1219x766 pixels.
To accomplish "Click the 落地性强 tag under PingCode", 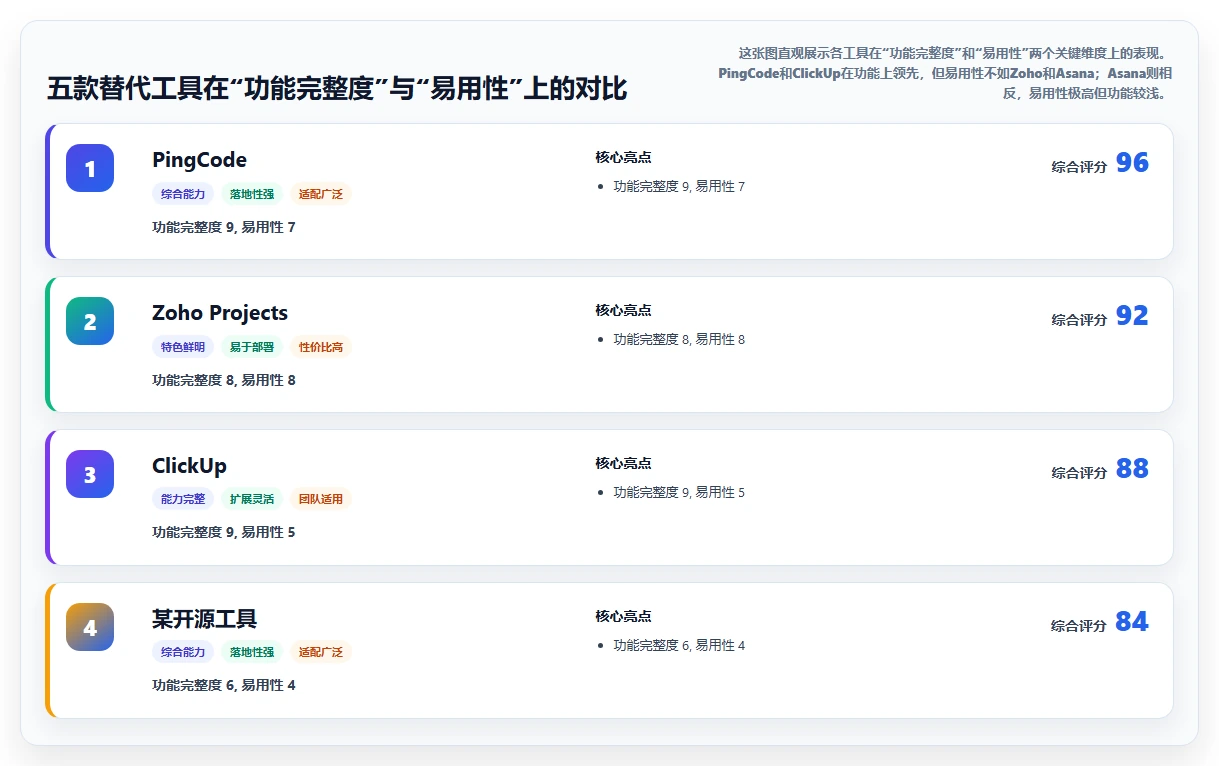I will 252,194.
